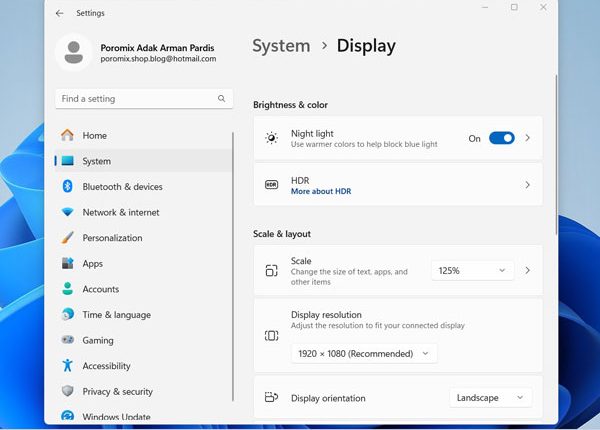Click the poromix.shop.blog@hotmail.com account email
The width and height of the screenshot is (600, 430).
click(158, 59)
